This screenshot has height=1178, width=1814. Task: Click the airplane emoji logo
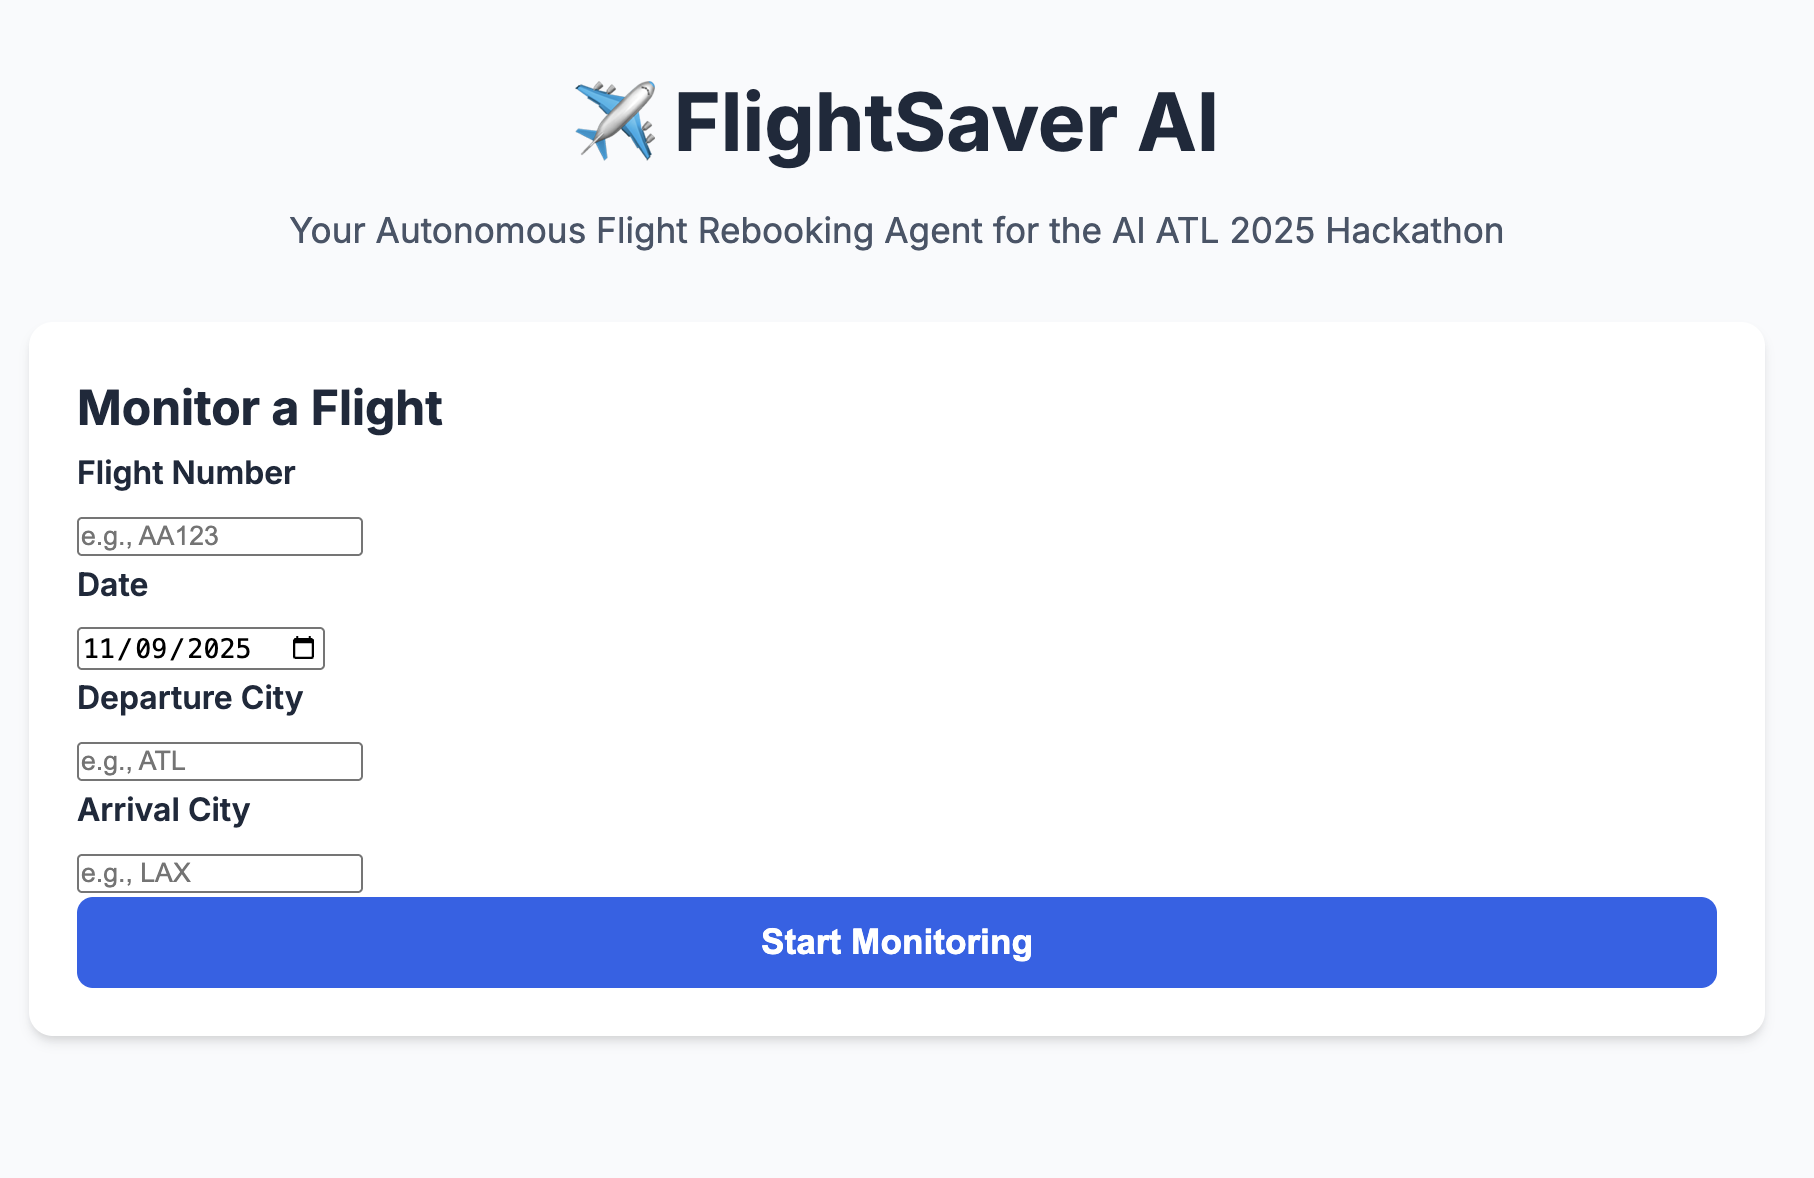614,122
